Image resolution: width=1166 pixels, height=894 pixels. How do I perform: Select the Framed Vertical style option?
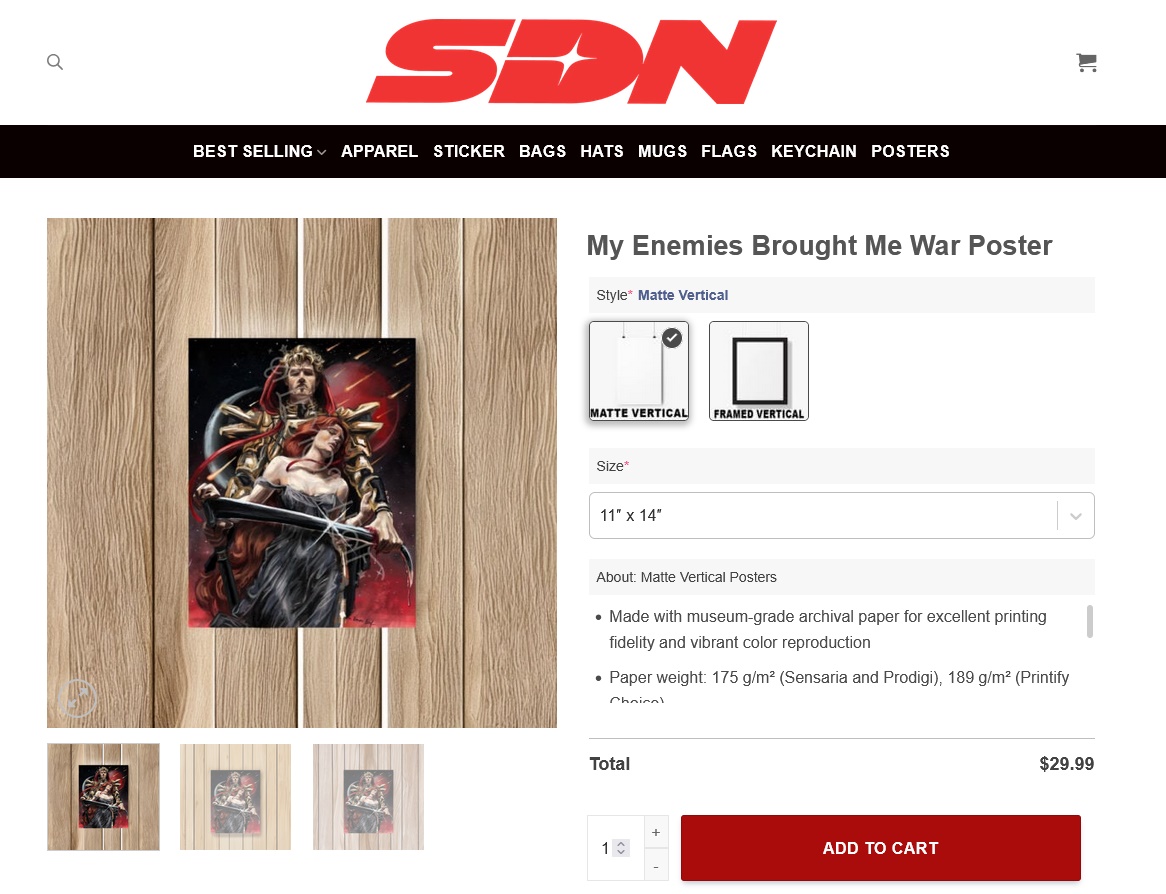(758, 371)
